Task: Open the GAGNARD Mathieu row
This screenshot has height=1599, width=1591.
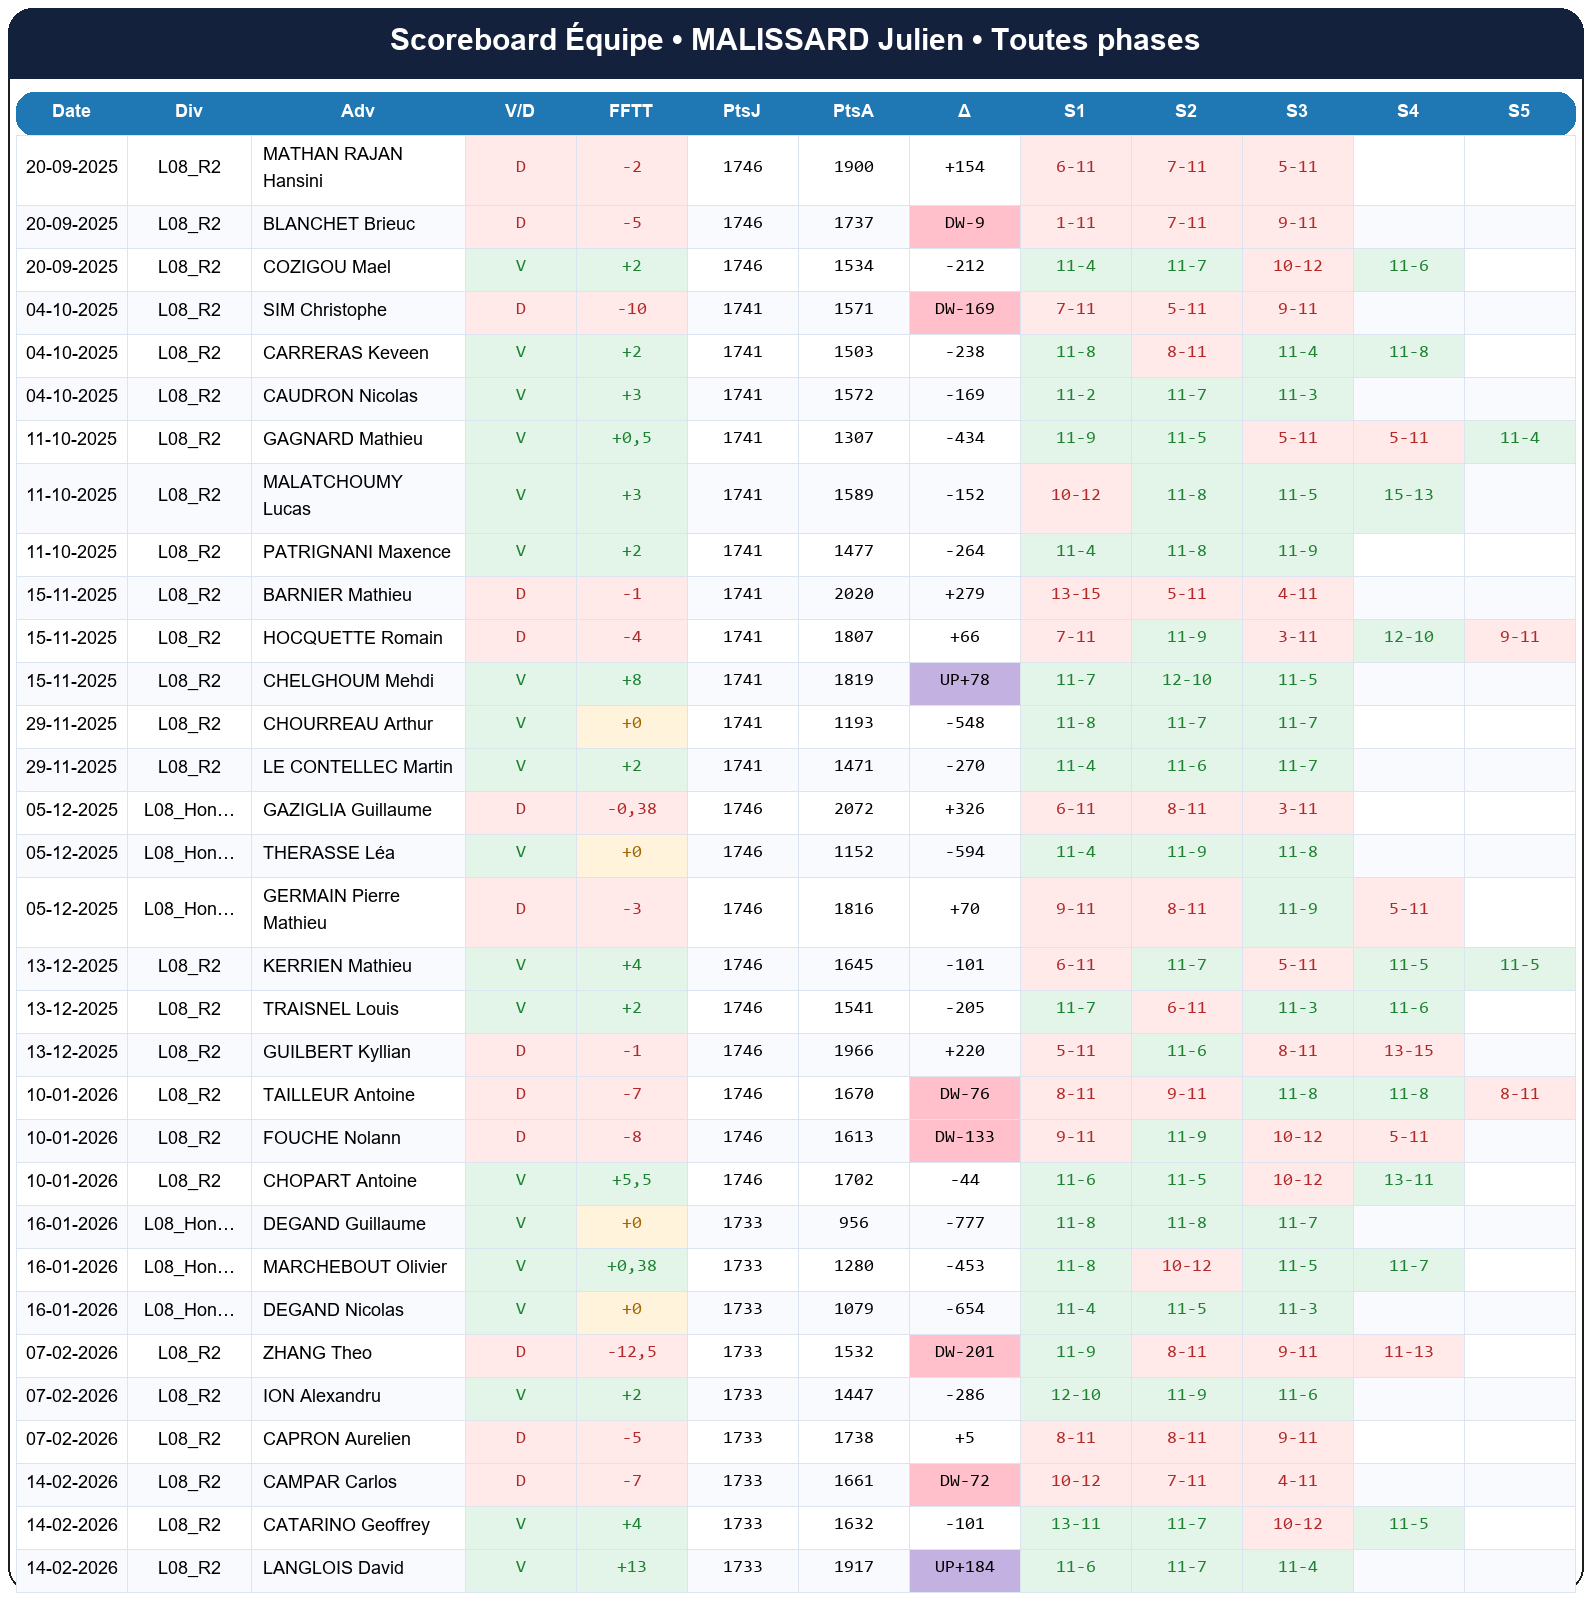Action: [342, 439]
